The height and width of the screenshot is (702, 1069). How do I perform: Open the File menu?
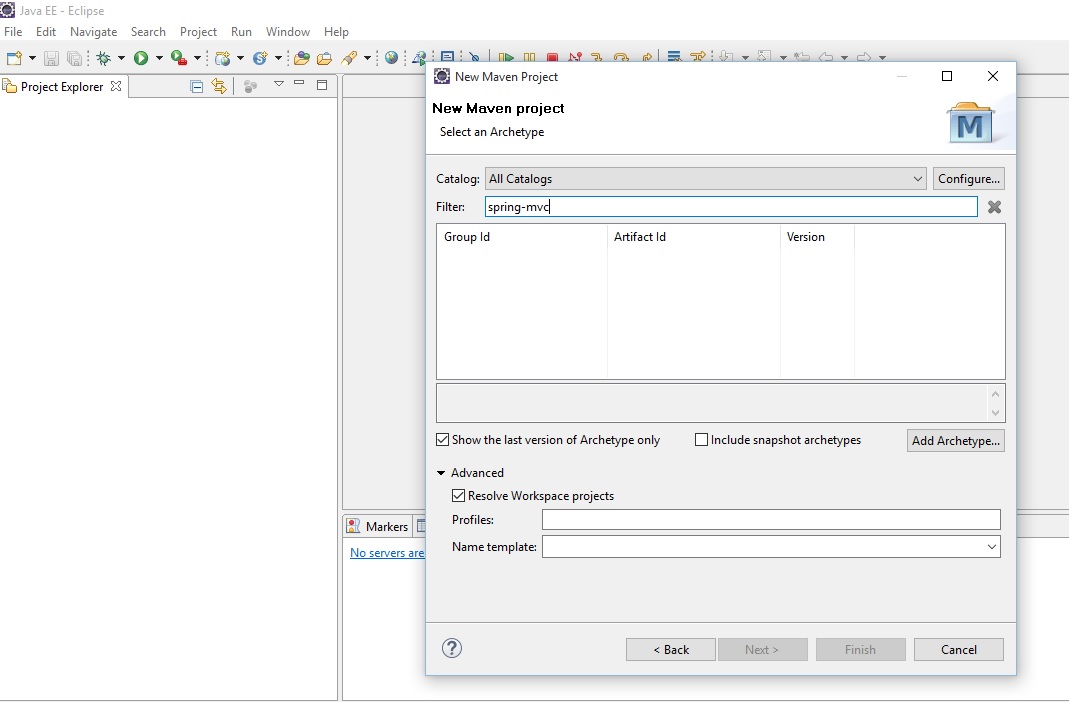click(x=13, y=32)
